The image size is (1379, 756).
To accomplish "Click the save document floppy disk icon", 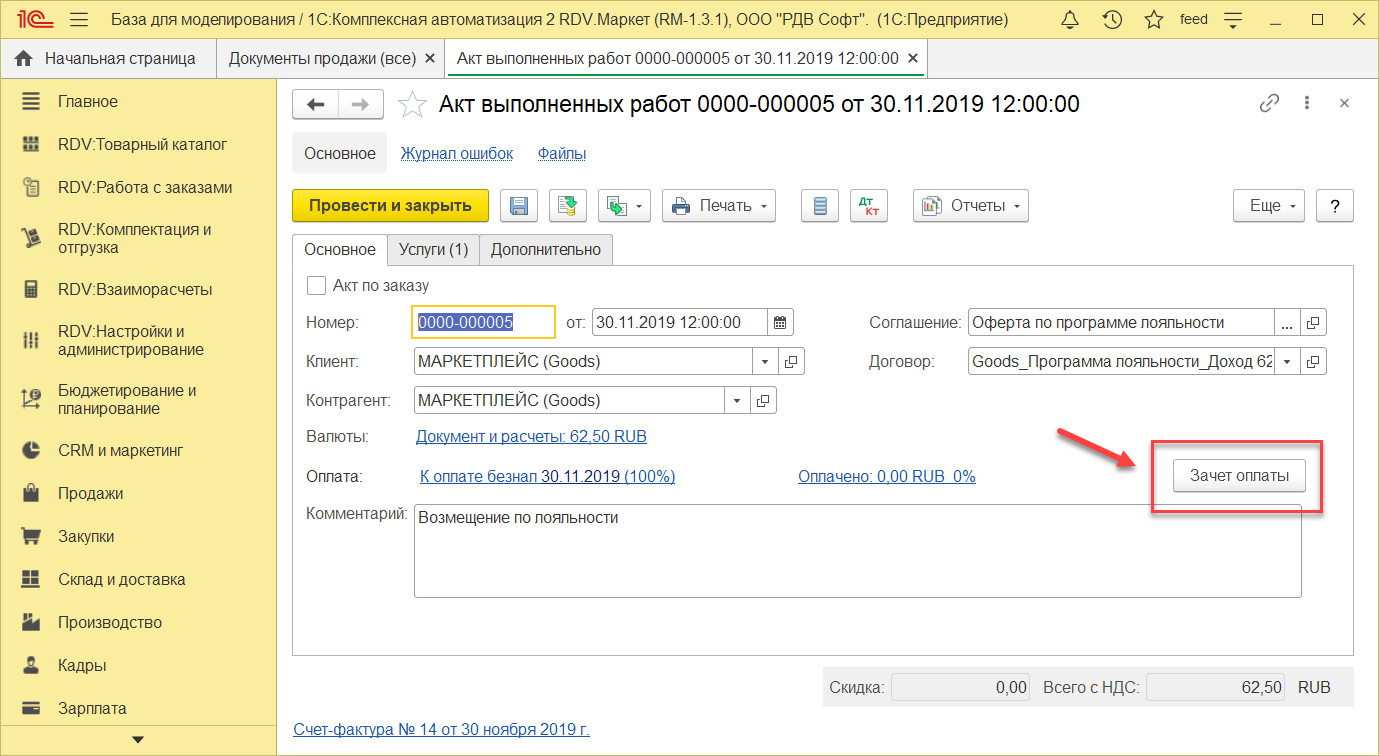I will [519, 206].
